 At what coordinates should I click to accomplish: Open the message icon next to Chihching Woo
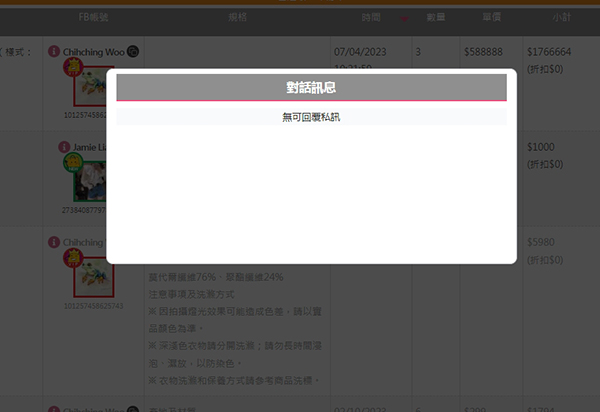pyautogui.click(x=134, y=51)
